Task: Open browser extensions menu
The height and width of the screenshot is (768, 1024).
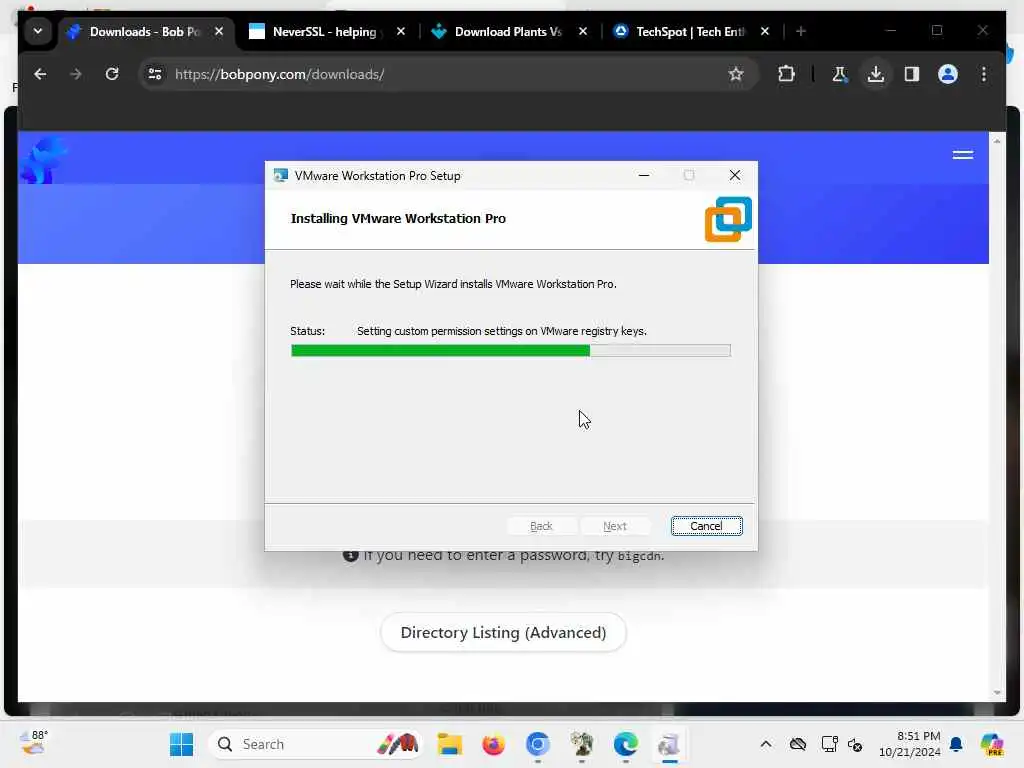Action: pyautogui.click(x=786, y=74)
